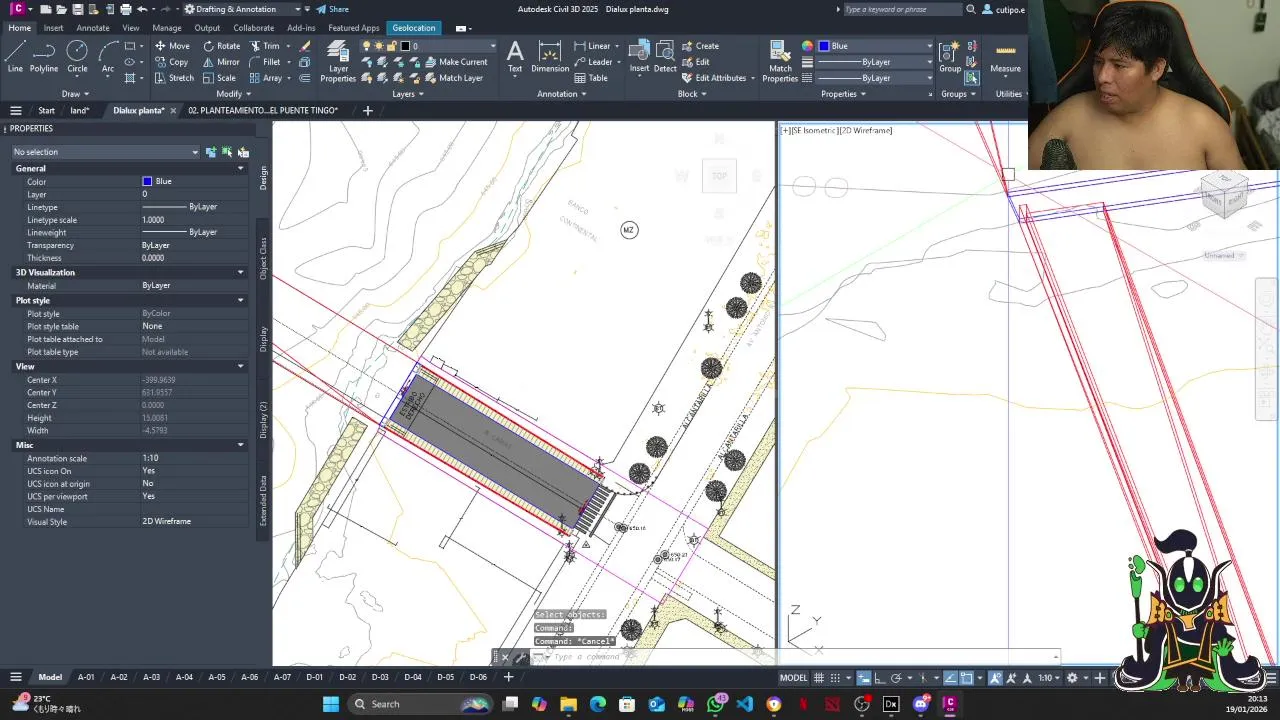Toggle polar tracking in status bar
Screen dimensions: 1280x720
pos(896,678)
